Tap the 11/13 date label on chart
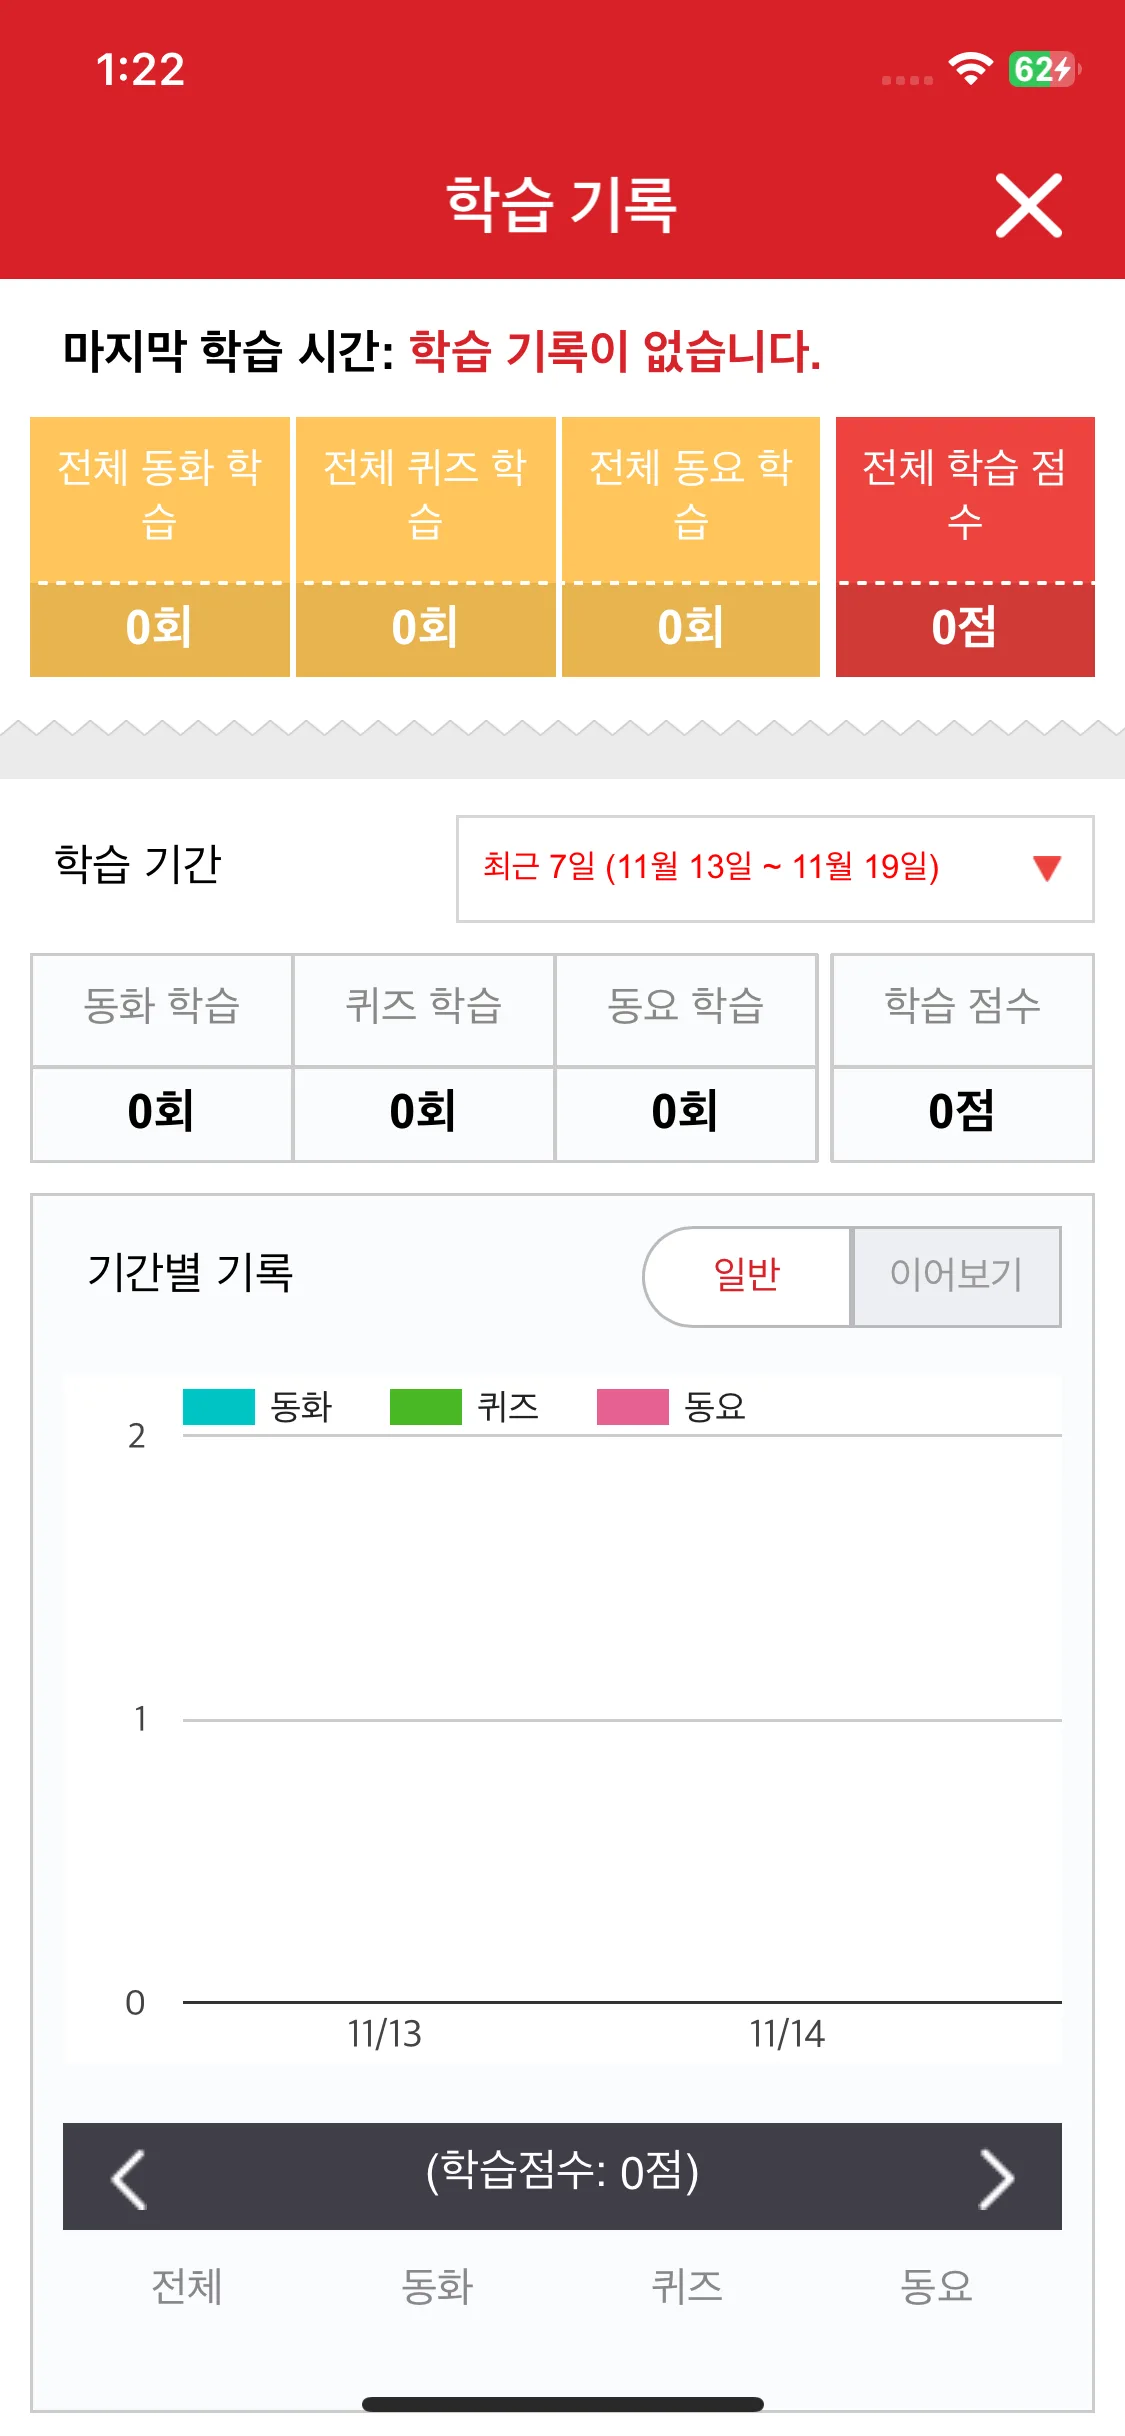 tap(385, 2034)
